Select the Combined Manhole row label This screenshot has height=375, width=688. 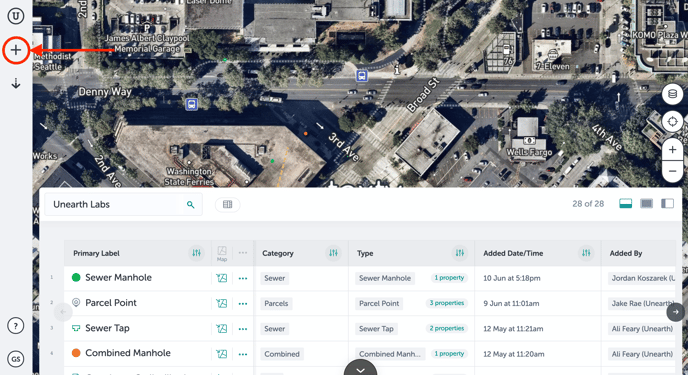coord(128,353)
